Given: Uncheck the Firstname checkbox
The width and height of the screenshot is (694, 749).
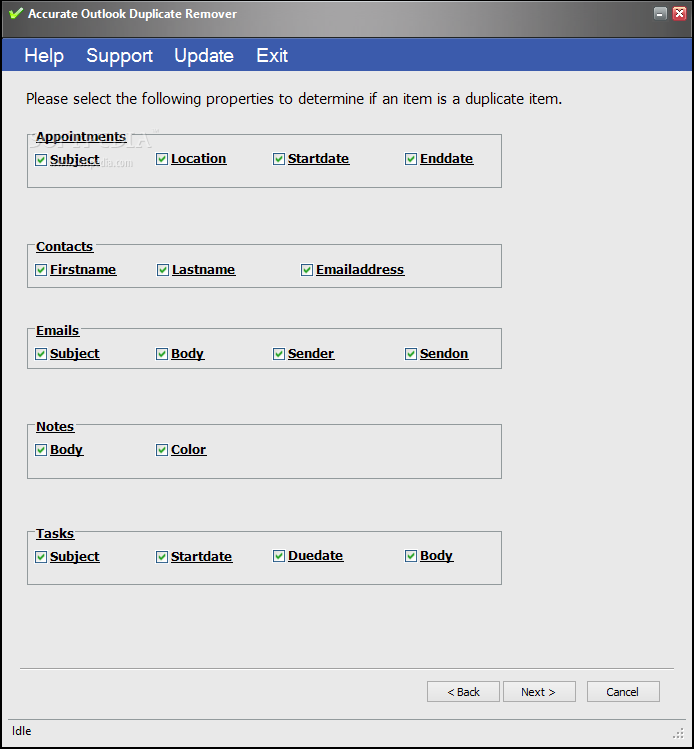Looking at the screenshot, I should (41, 270).
